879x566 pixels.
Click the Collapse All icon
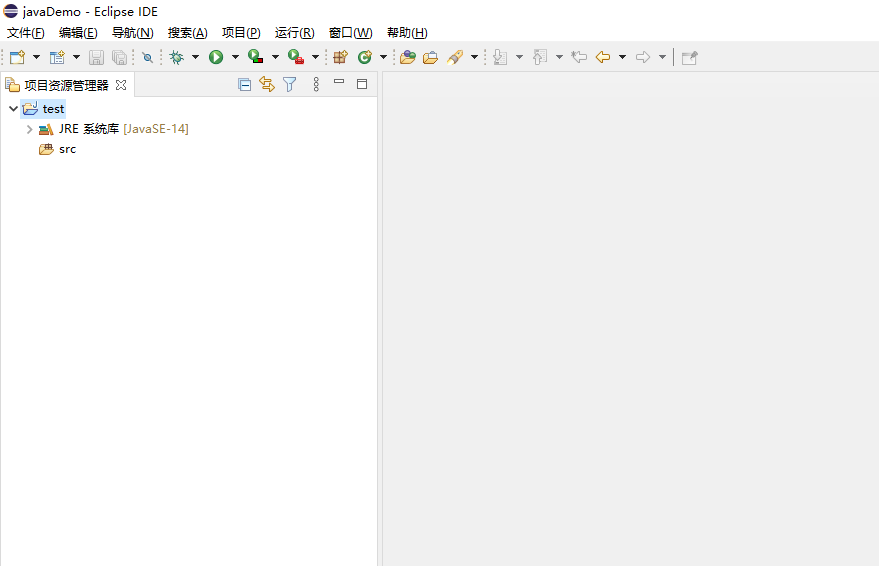[x=244, y=85]
